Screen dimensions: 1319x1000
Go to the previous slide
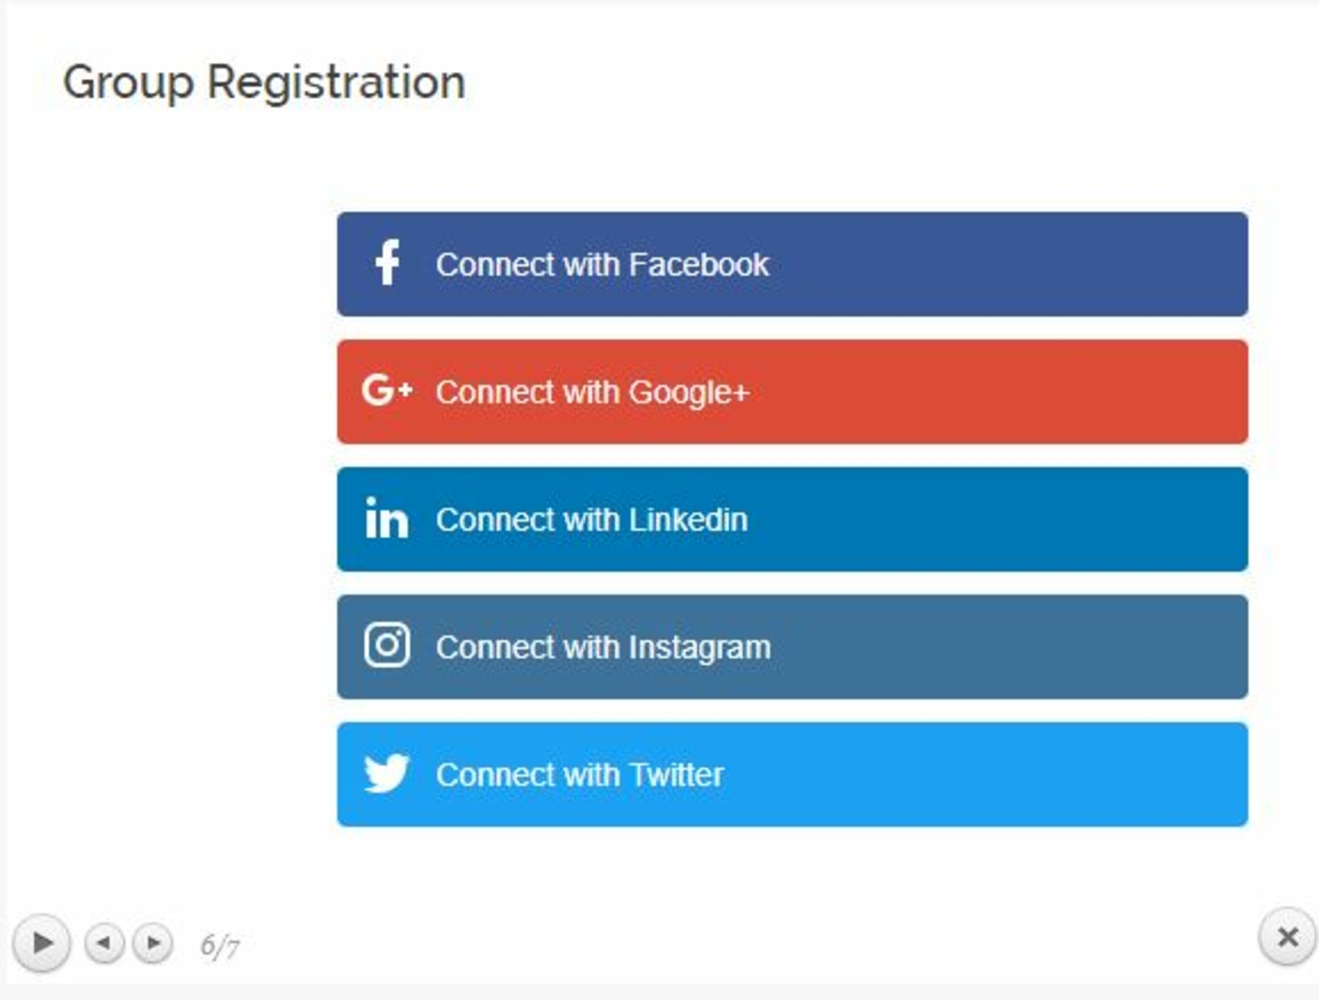tap(104, 943)
